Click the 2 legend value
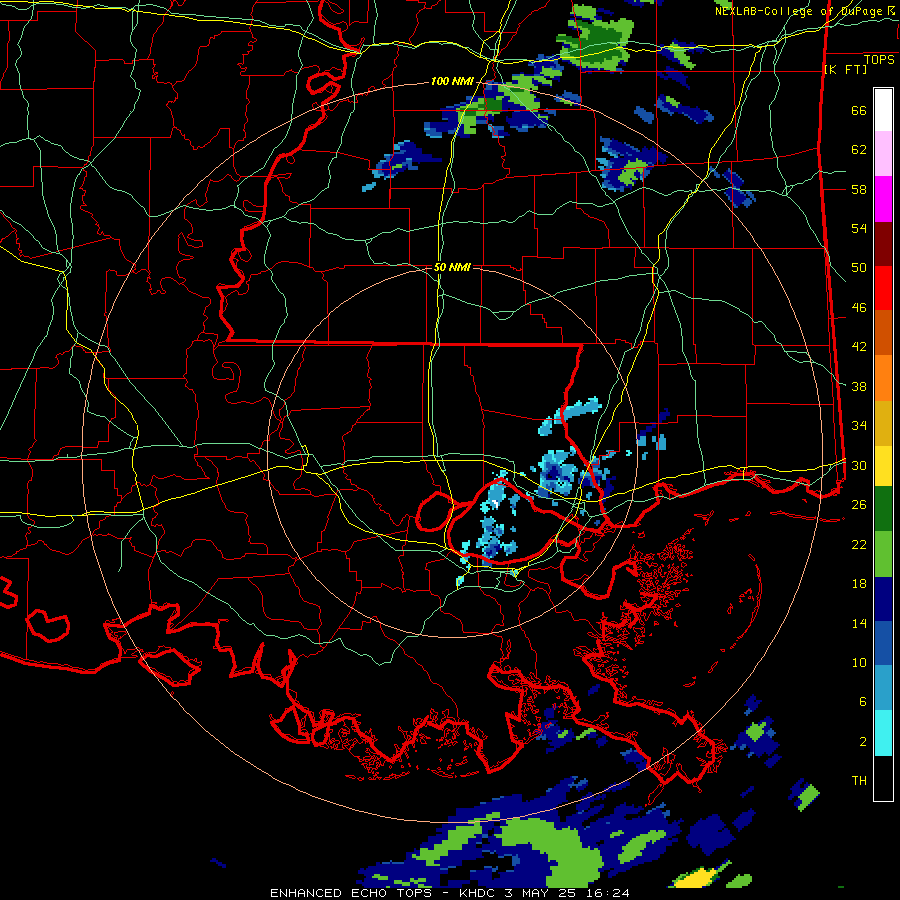 [x=863, y=742]
